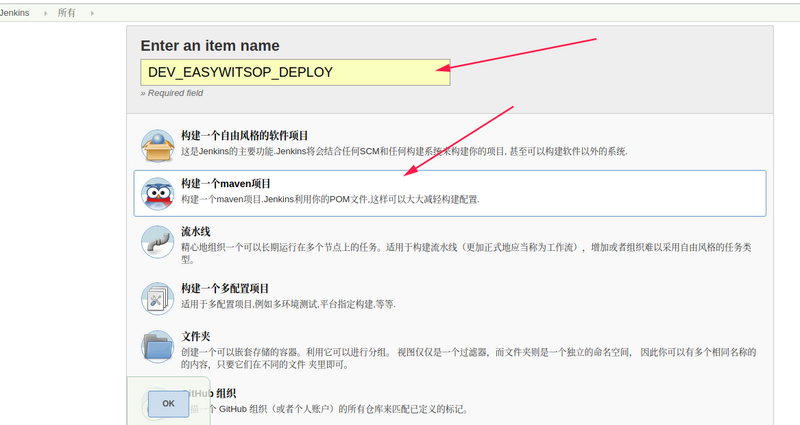Click the freestyle project description text

(404, 152)
